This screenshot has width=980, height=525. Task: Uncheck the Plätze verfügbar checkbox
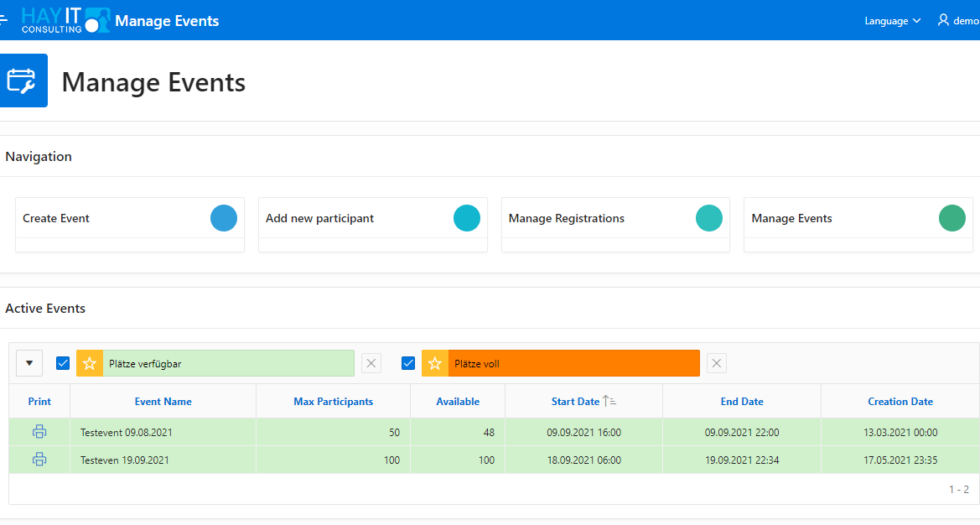click(62, 363)
